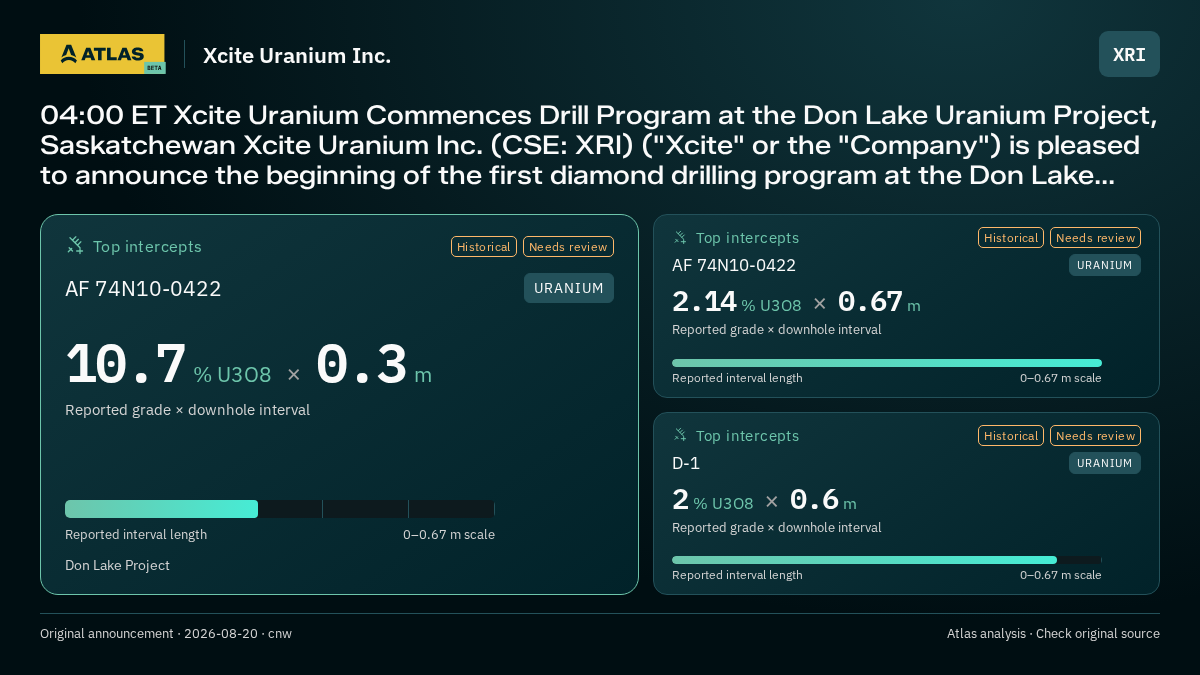Image resolution: width=1200 pixels, height=675 pixels.
Task: Click the Needs review tag in the 2.14 % card
Action: (1095, 238)
